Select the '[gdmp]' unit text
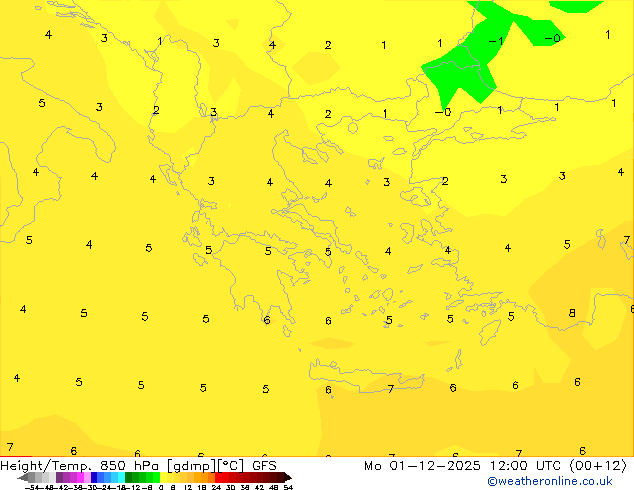The height and width of the screenshot is (490, 634). tap(192, 466)
